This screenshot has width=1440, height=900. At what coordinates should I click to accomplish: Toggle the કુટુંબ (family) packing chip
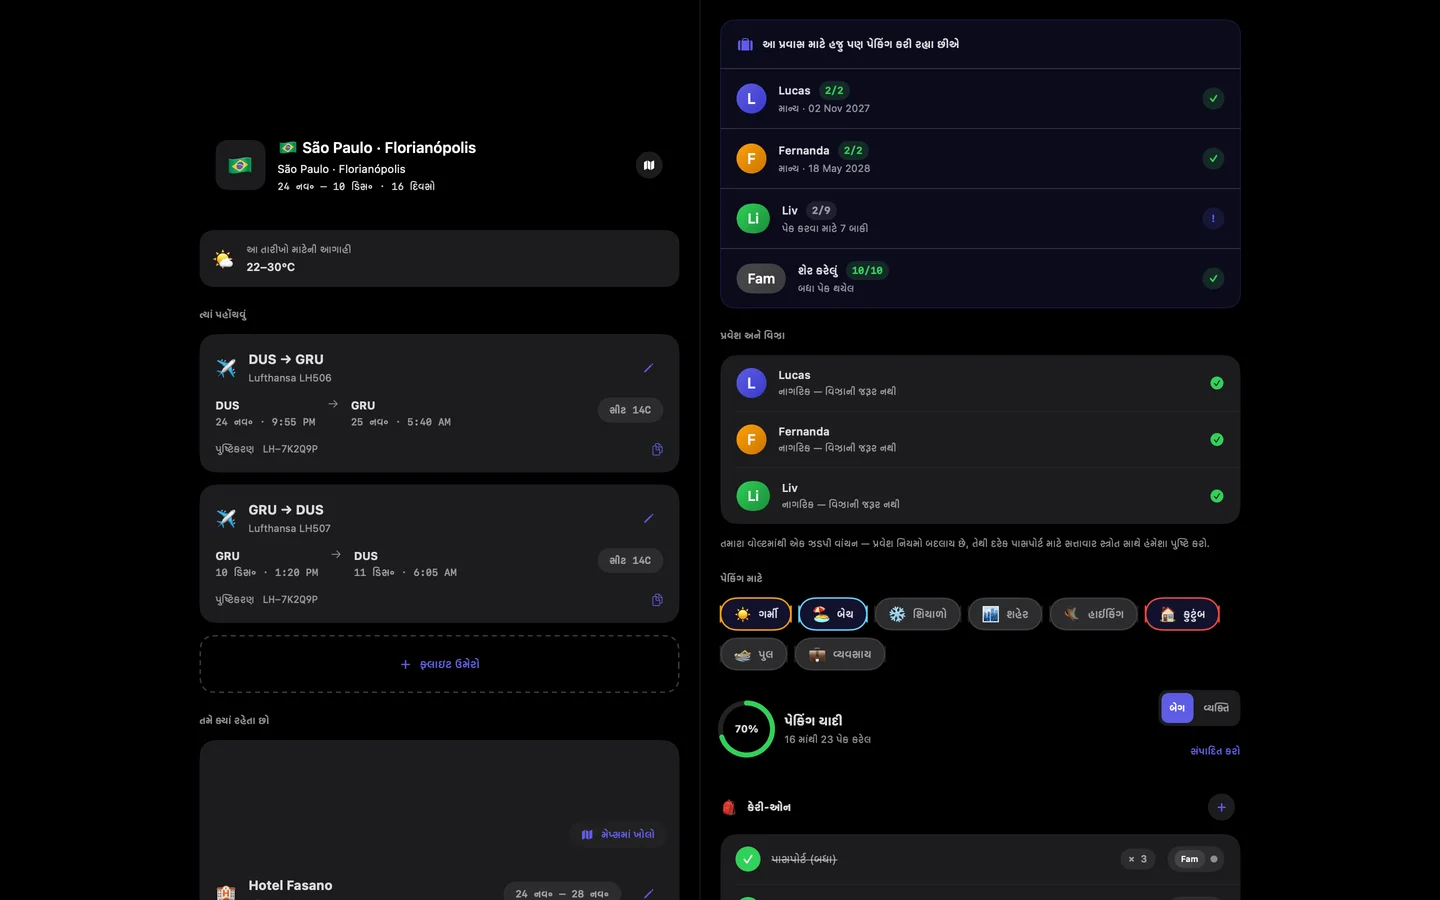coord(1182,614)
